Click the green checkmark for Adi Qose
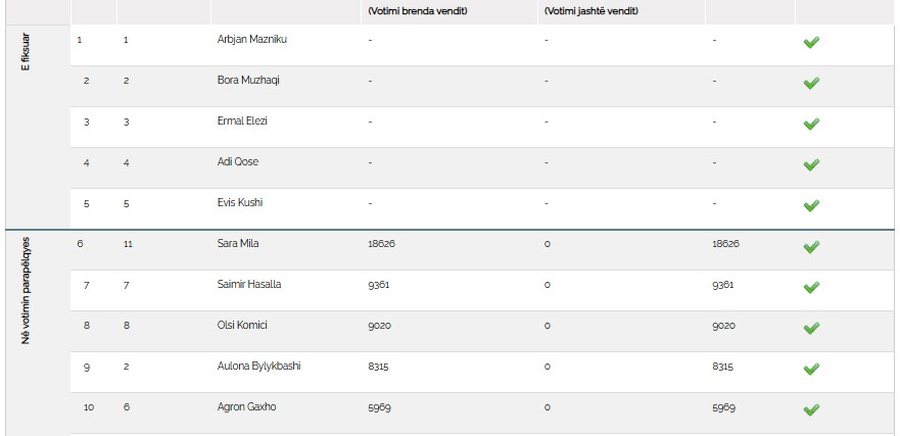This screenshot has height=436, width=900. [x=811, y=165]
